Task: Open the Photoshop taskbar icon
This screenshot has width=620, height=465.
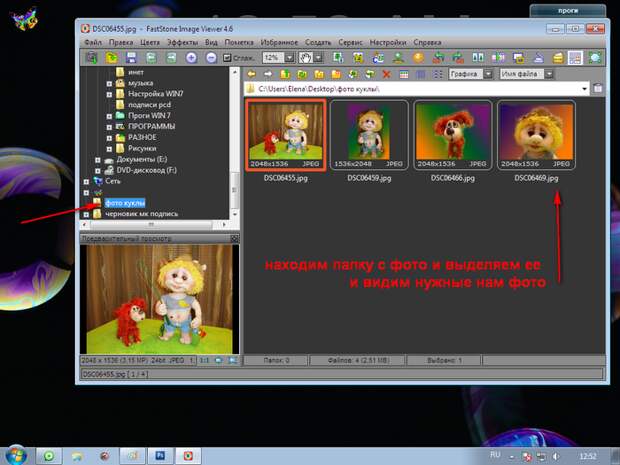Action: pyautogui.click(x=161, y=456)
